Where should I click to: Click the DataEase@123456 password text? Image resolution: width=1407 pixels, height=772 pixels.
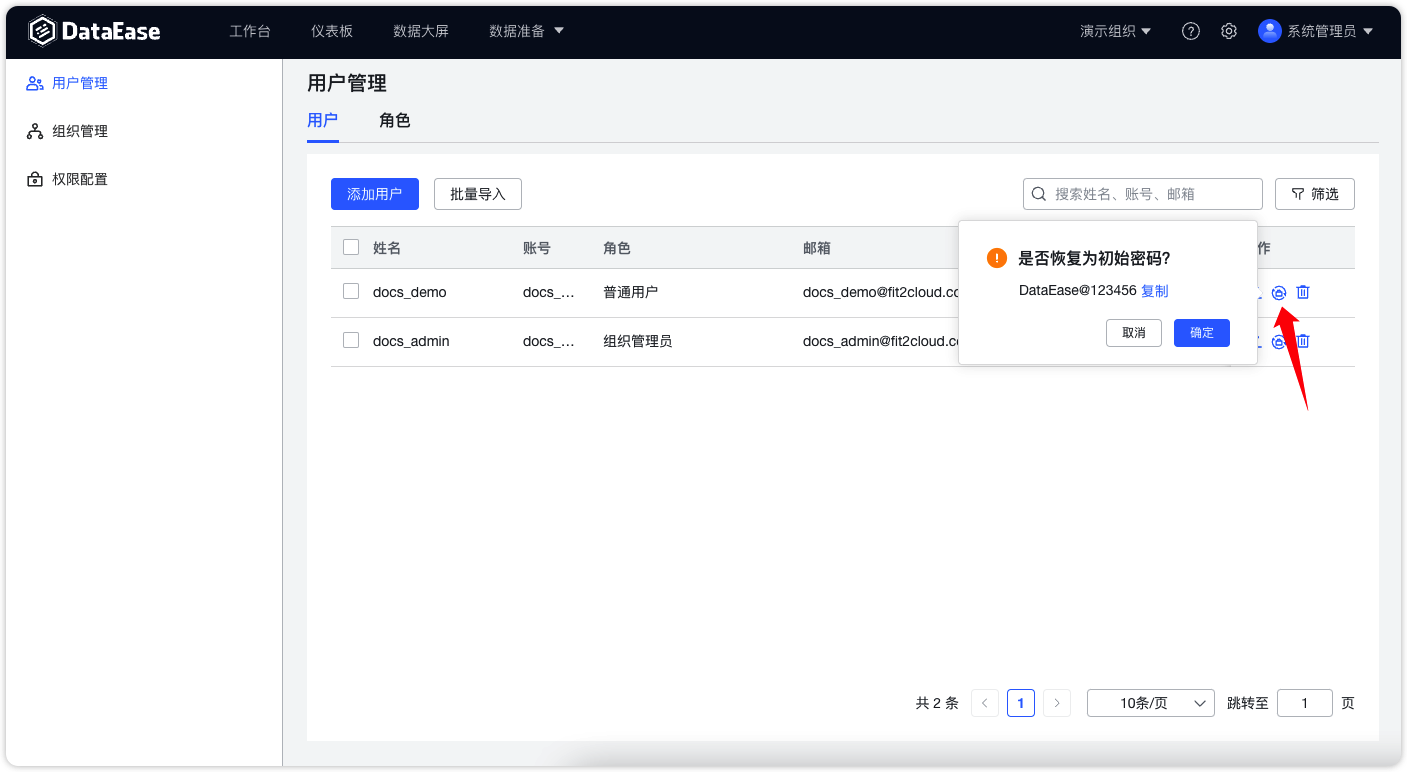(x=1078, y=291)
